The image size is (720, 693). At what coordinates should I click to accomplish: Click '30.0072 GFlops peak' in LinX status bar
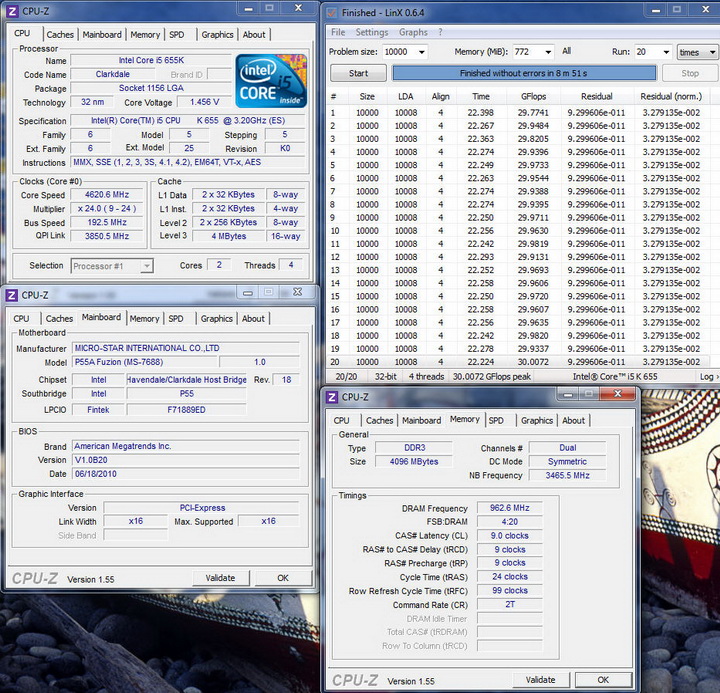pyautogui.click(x=492, y=377)
